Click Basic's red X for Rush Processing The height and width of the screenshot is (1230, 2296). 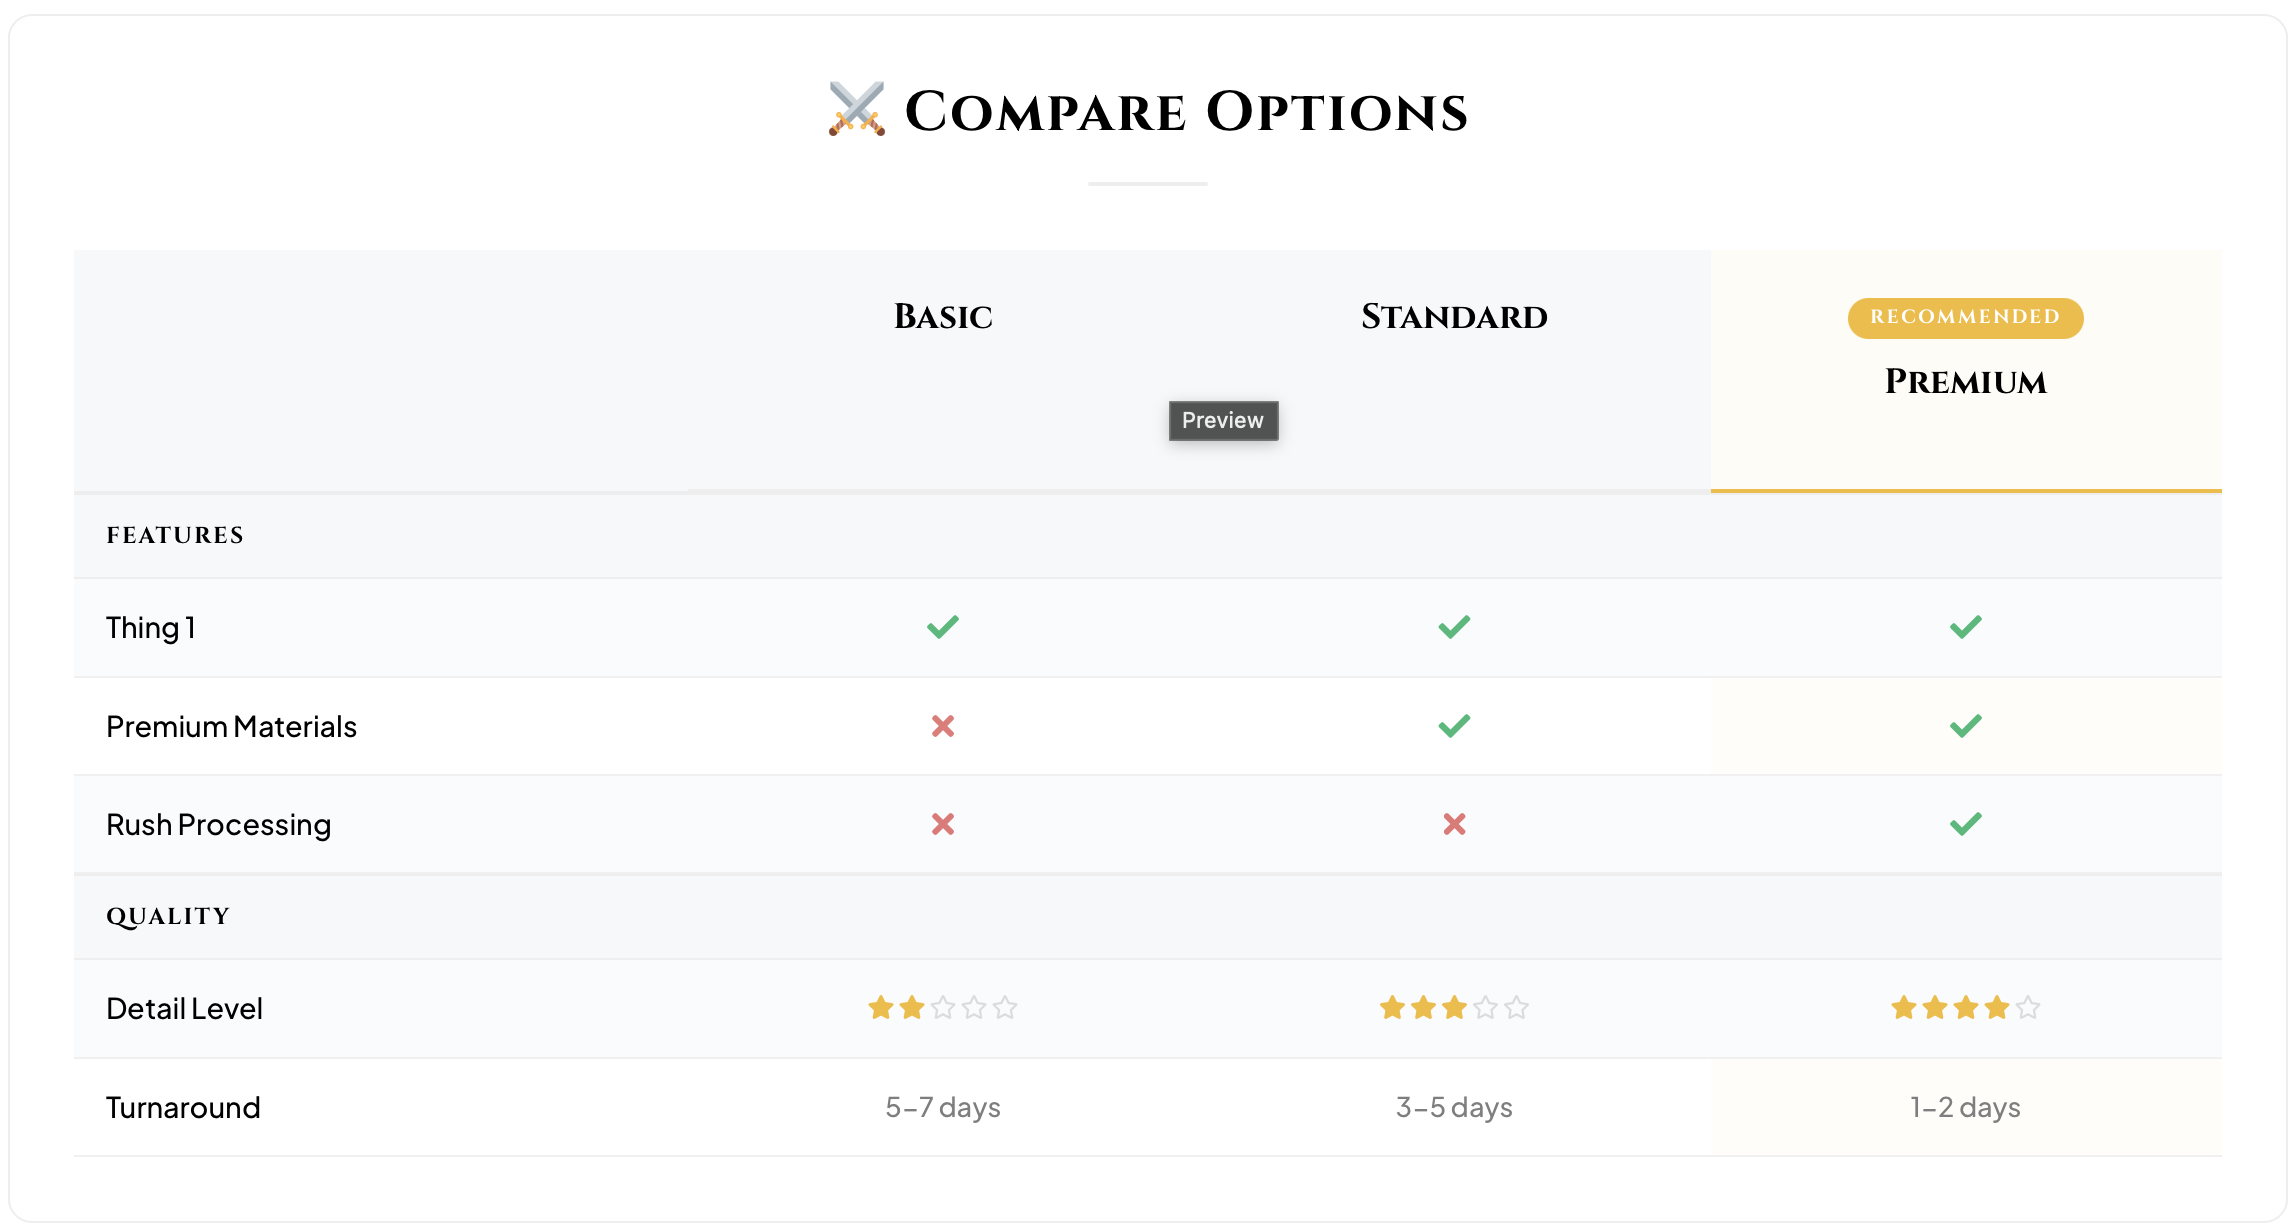pos(942,824)
